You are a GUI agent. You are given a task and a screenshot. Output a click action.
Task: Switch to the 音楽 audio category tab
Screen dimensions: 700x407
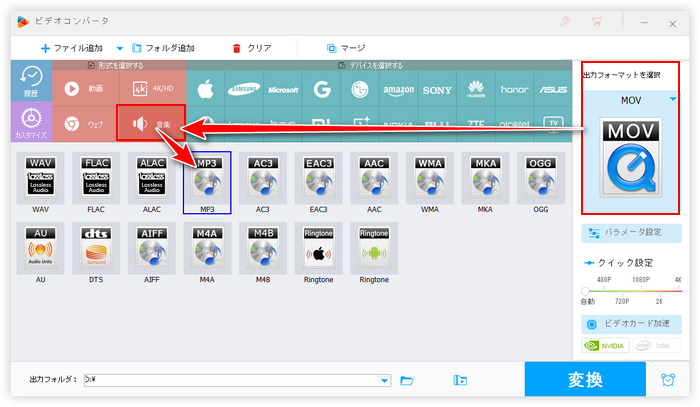point(152,124)
